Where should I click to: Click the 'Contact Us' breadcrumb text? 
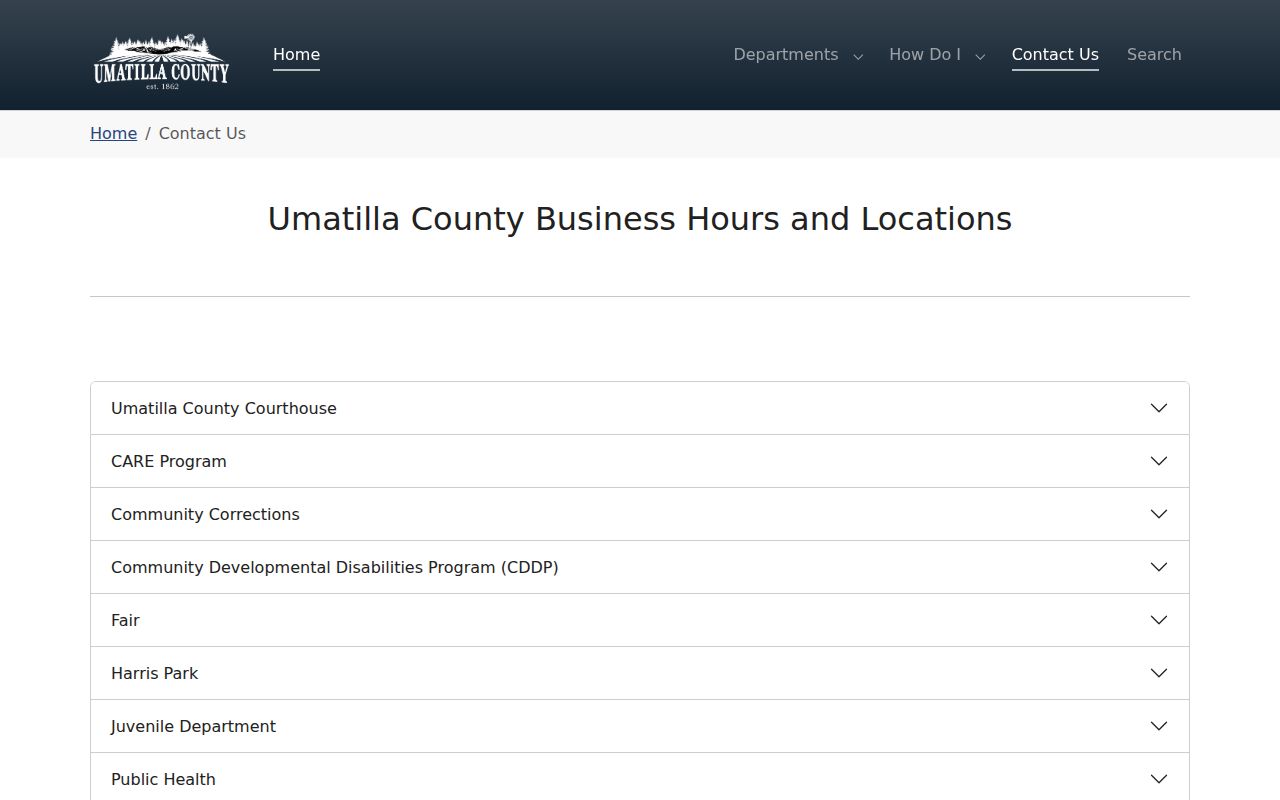click(x=202, y=133)
